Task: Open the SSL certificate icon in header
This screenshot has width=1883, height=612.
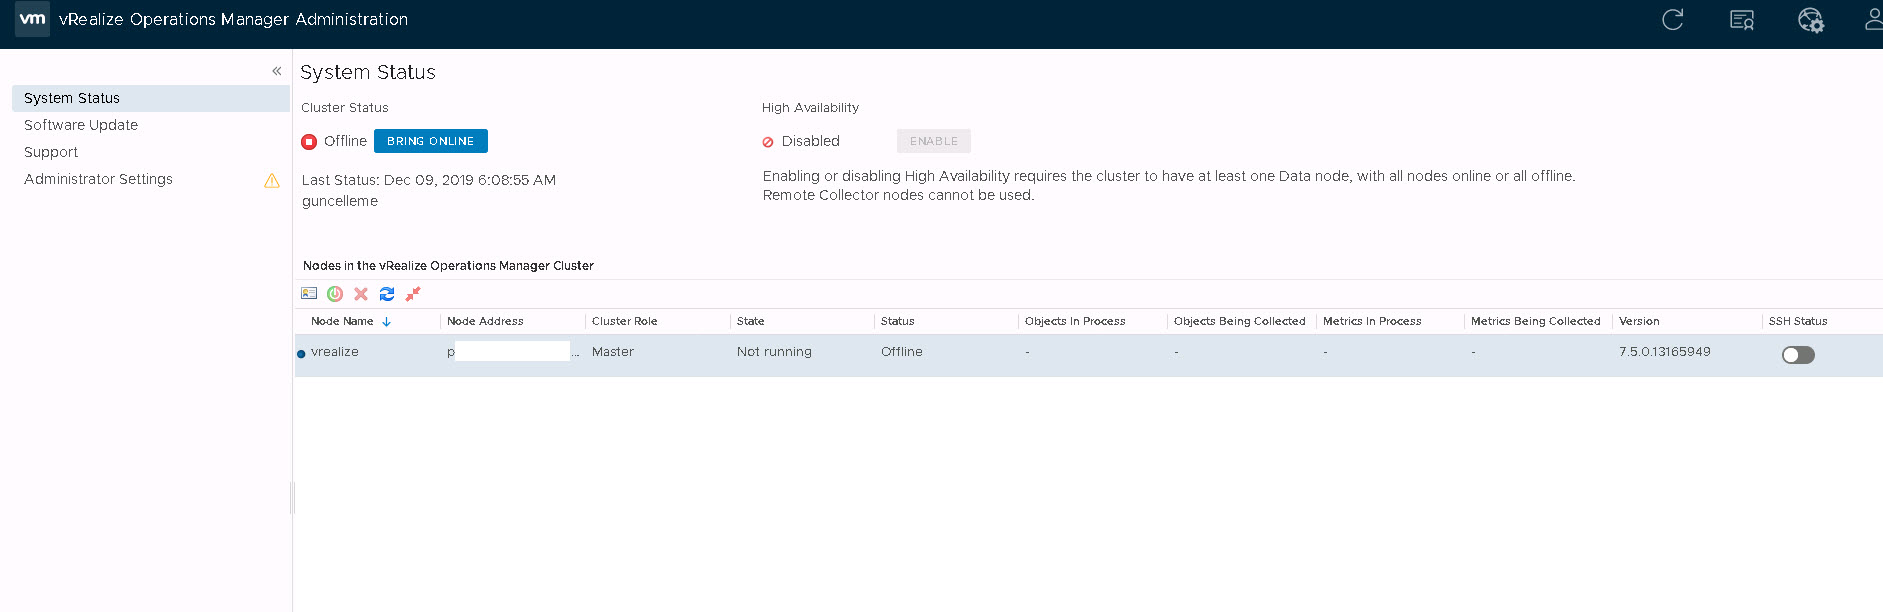Action: (x=1742, y=20)
